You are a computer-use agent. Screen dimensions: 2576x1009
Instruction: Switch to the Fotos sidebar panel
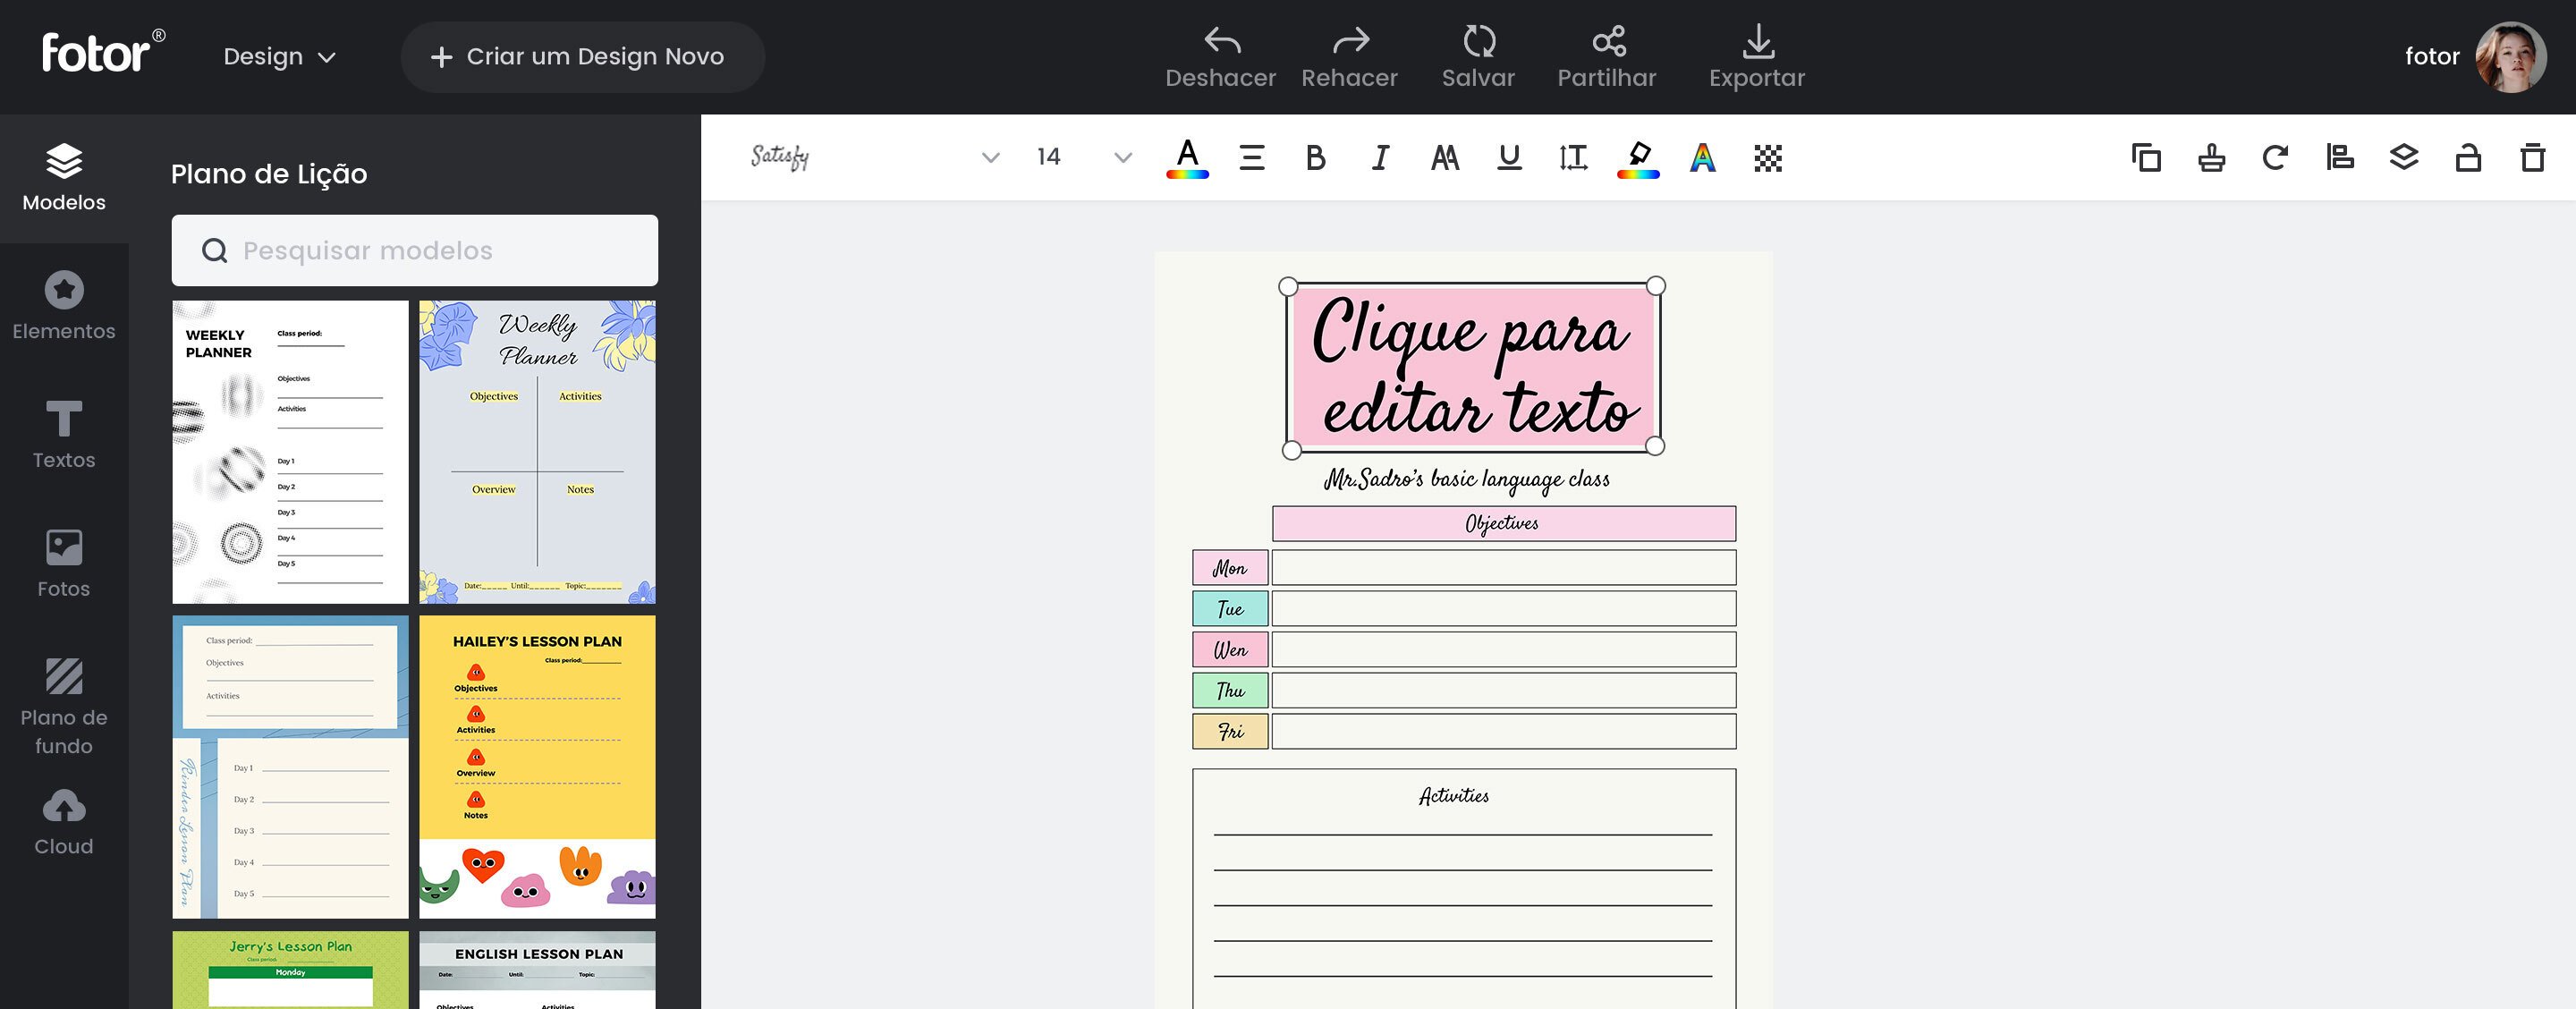(x=64, y=563)
